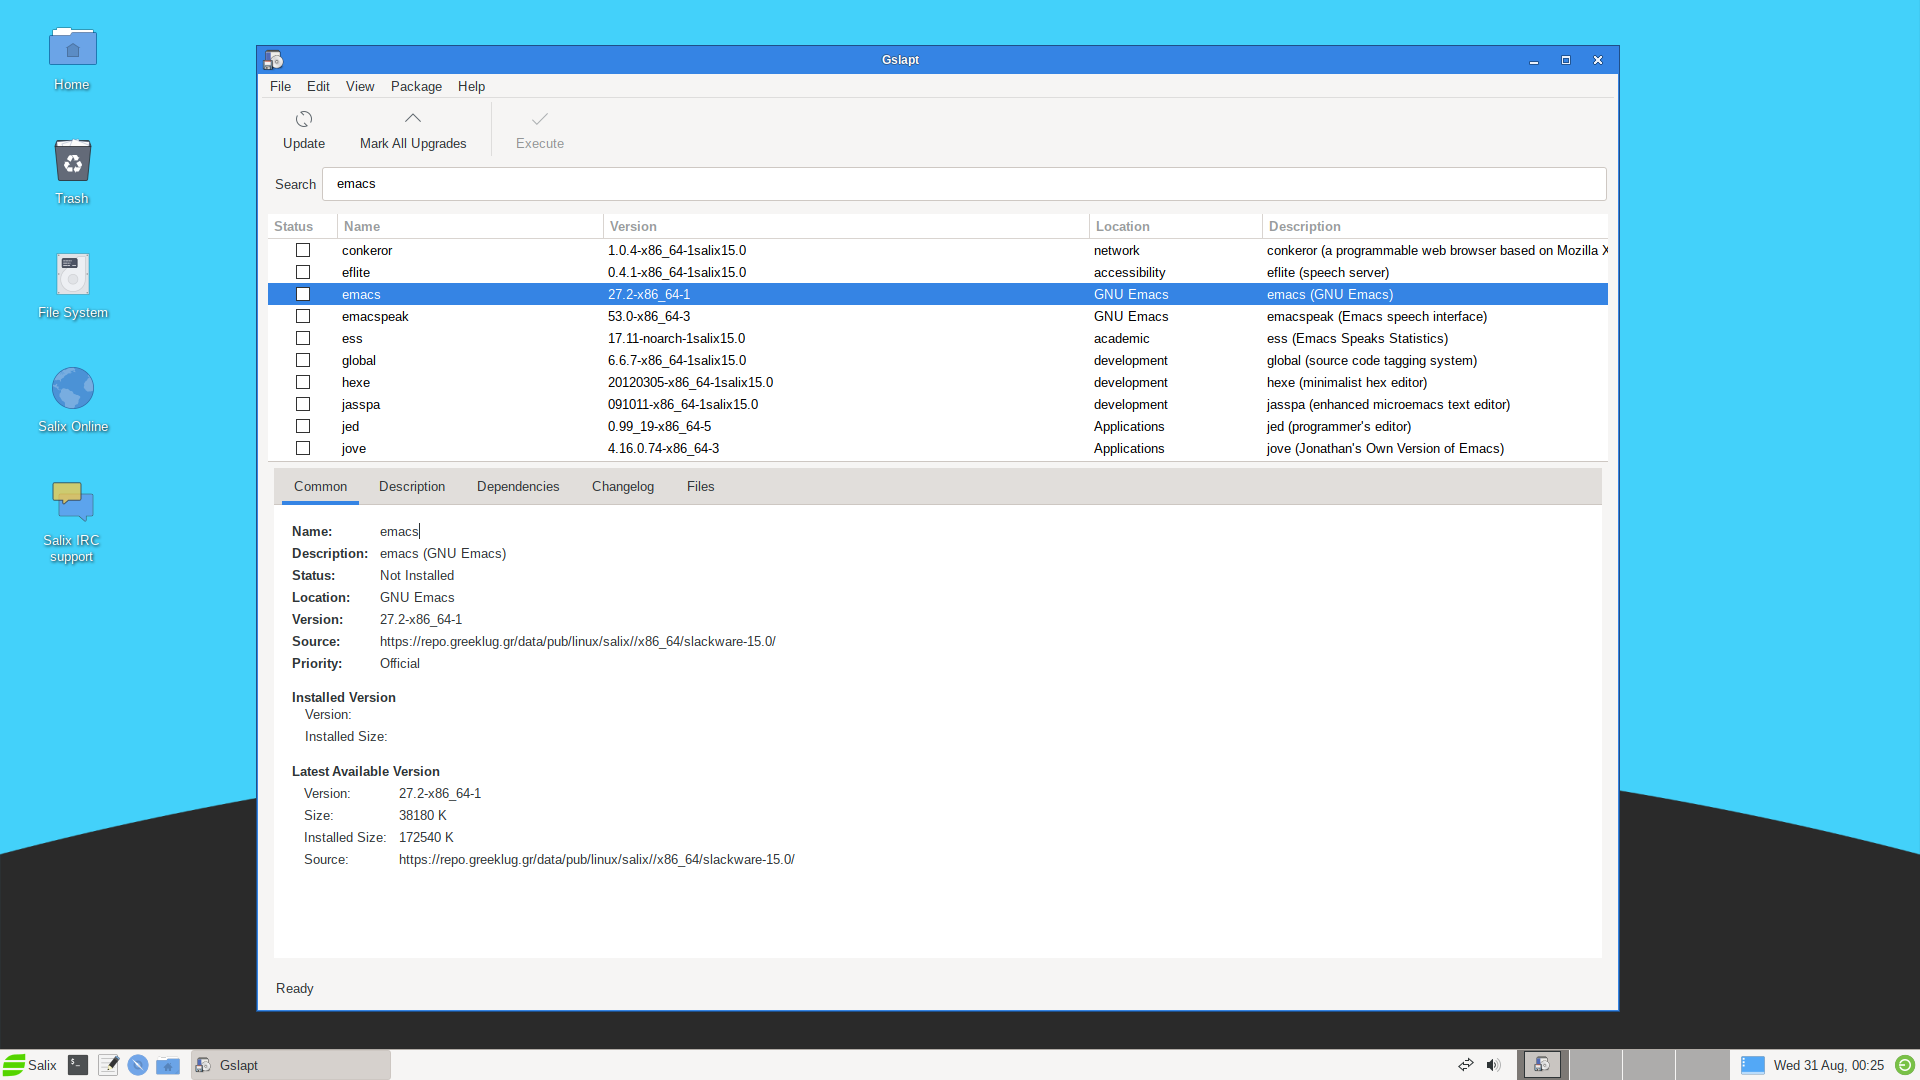This screenshot has height=1080, width=1920.
Task: Switch to the Common tab
Action: tap(320, 487)
